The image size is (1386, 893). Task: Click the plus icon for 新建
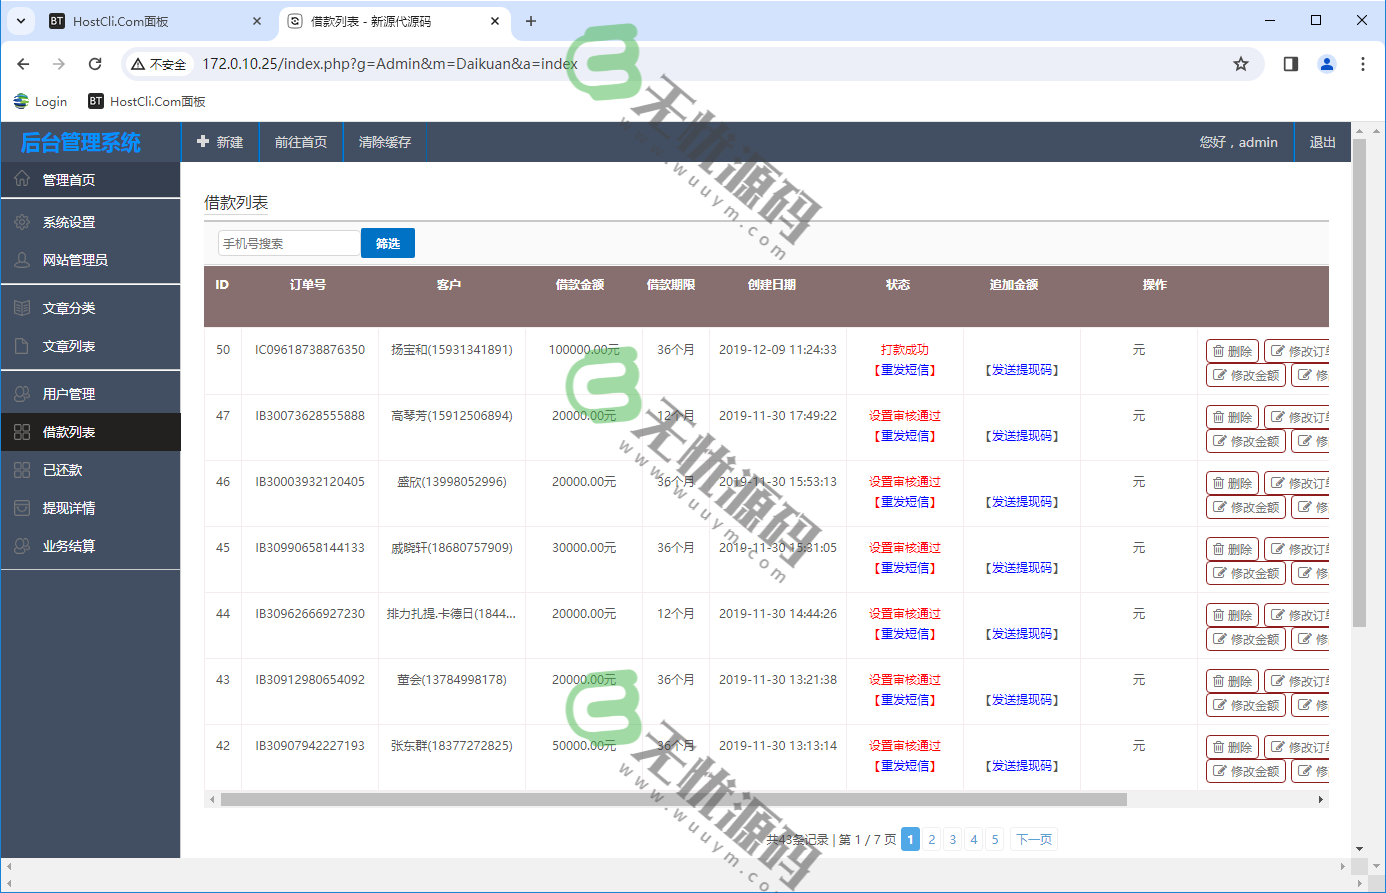tap(203, 142)
